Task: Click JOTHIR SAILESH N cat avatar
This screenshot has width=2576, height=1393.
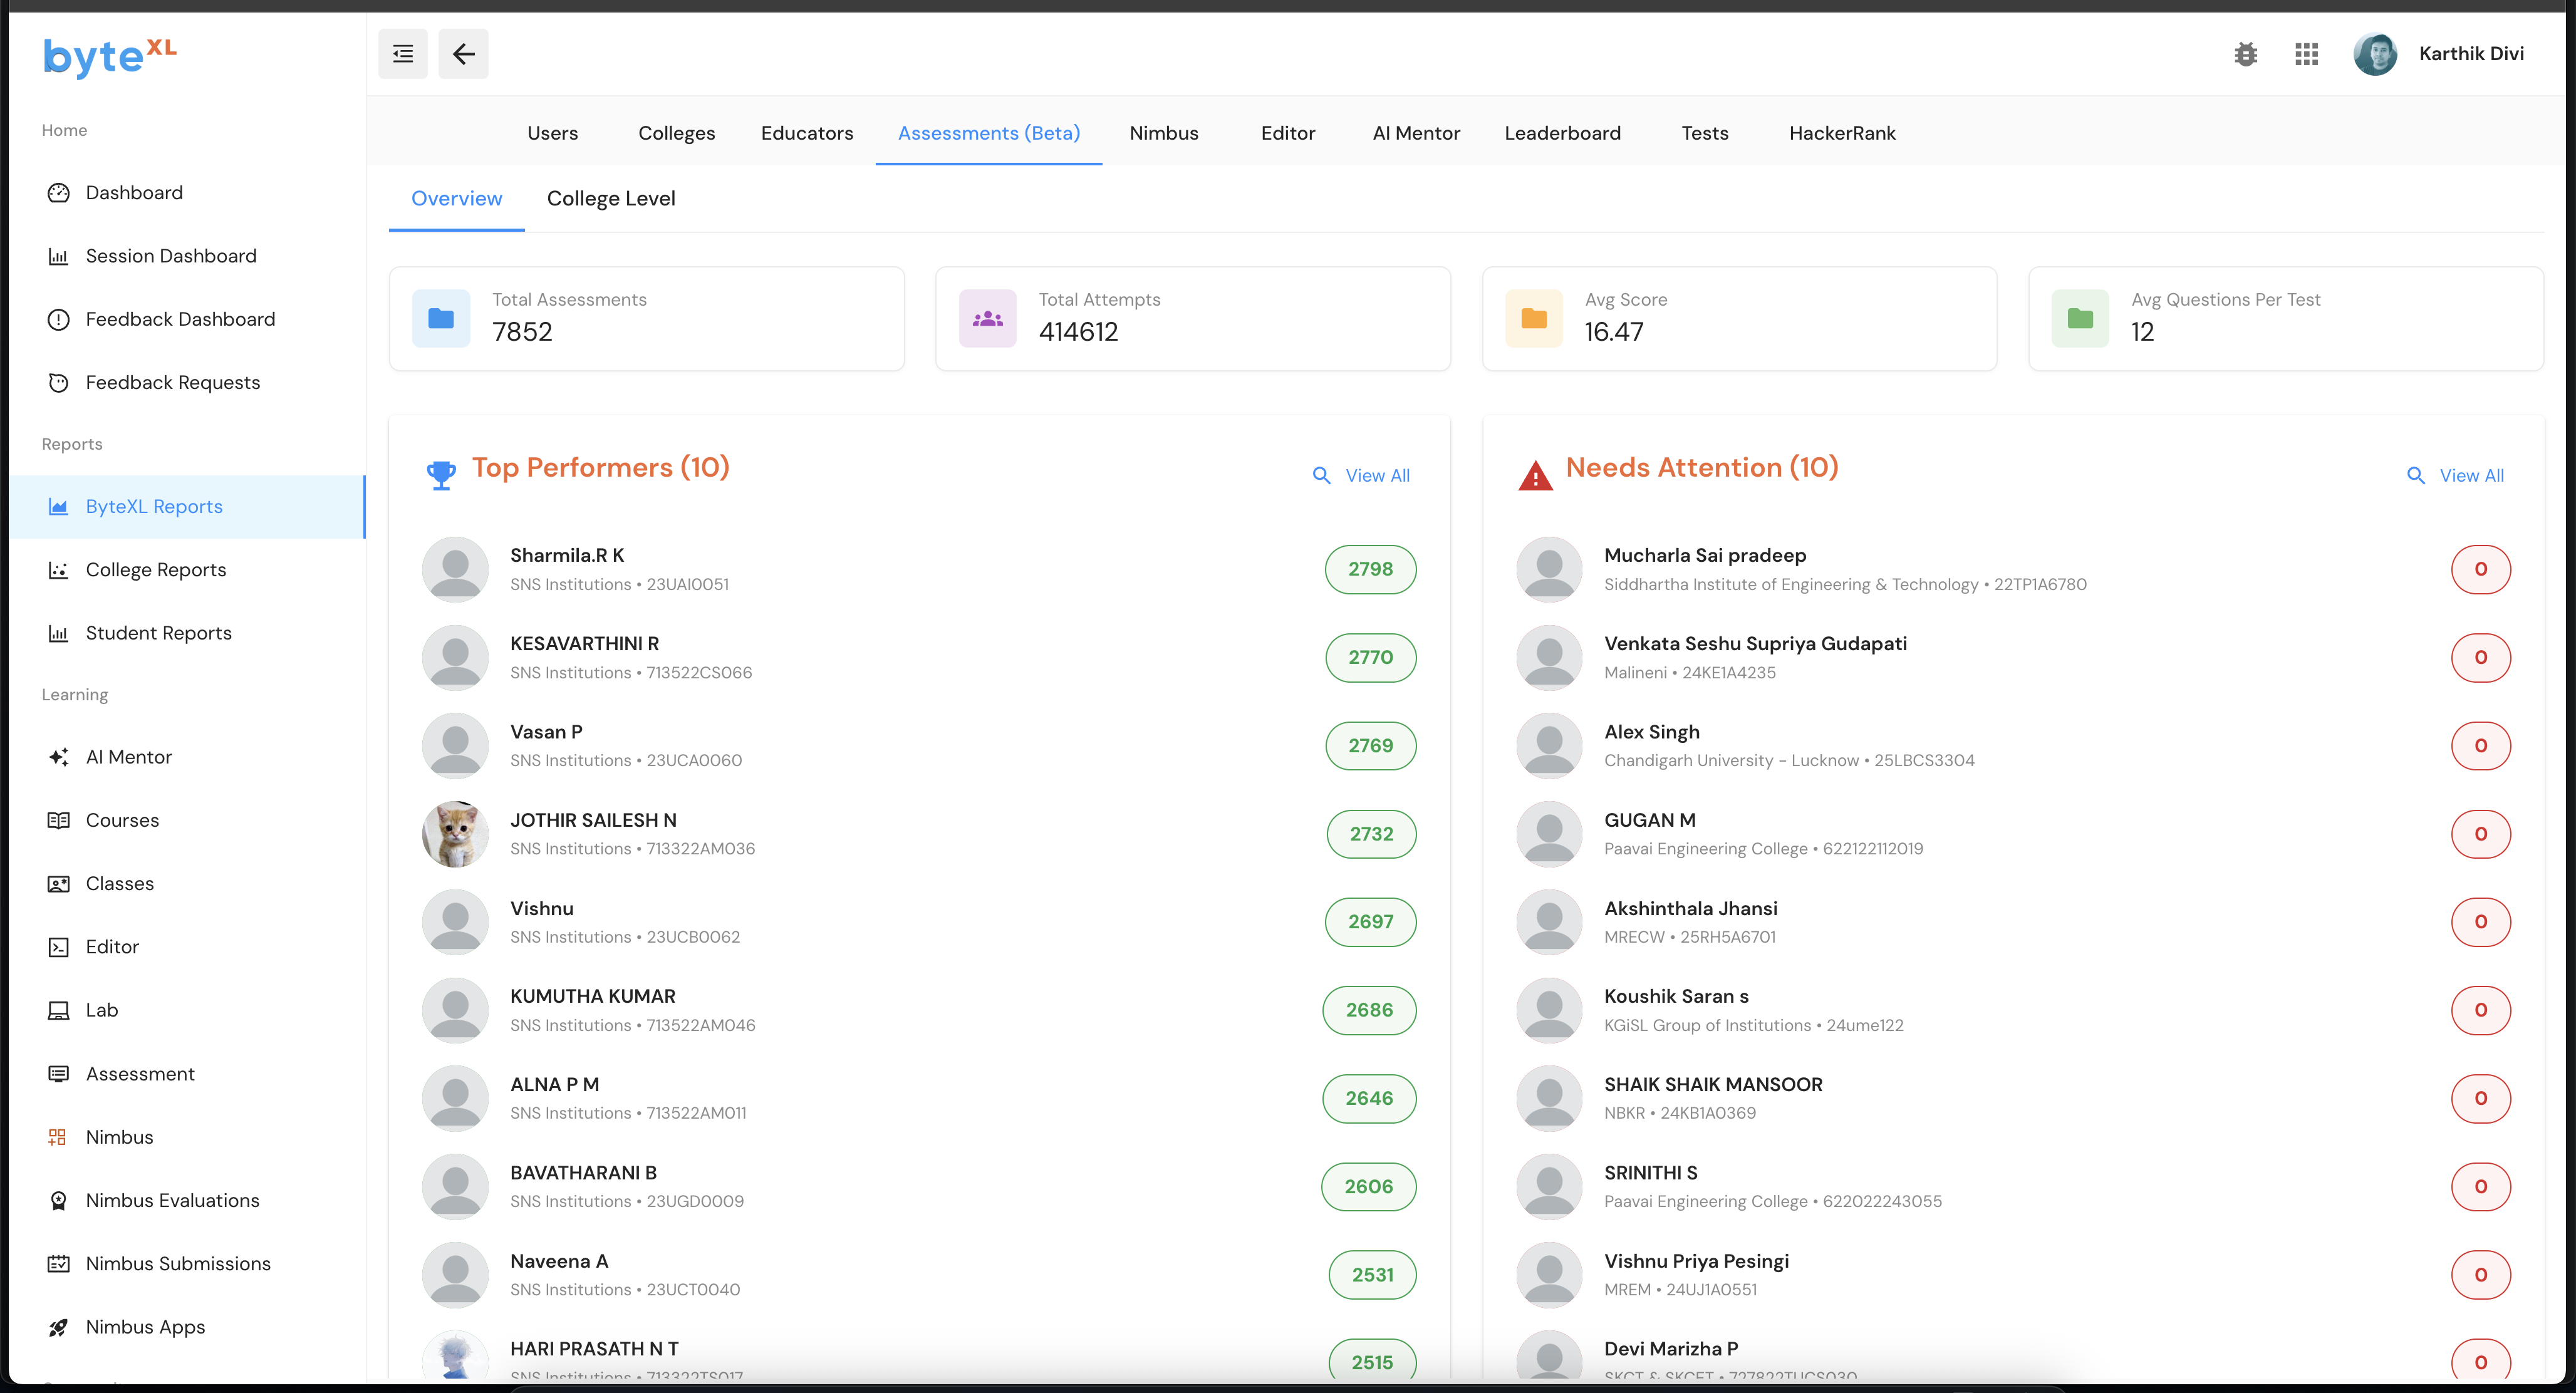Action: (x=455, y=834)
